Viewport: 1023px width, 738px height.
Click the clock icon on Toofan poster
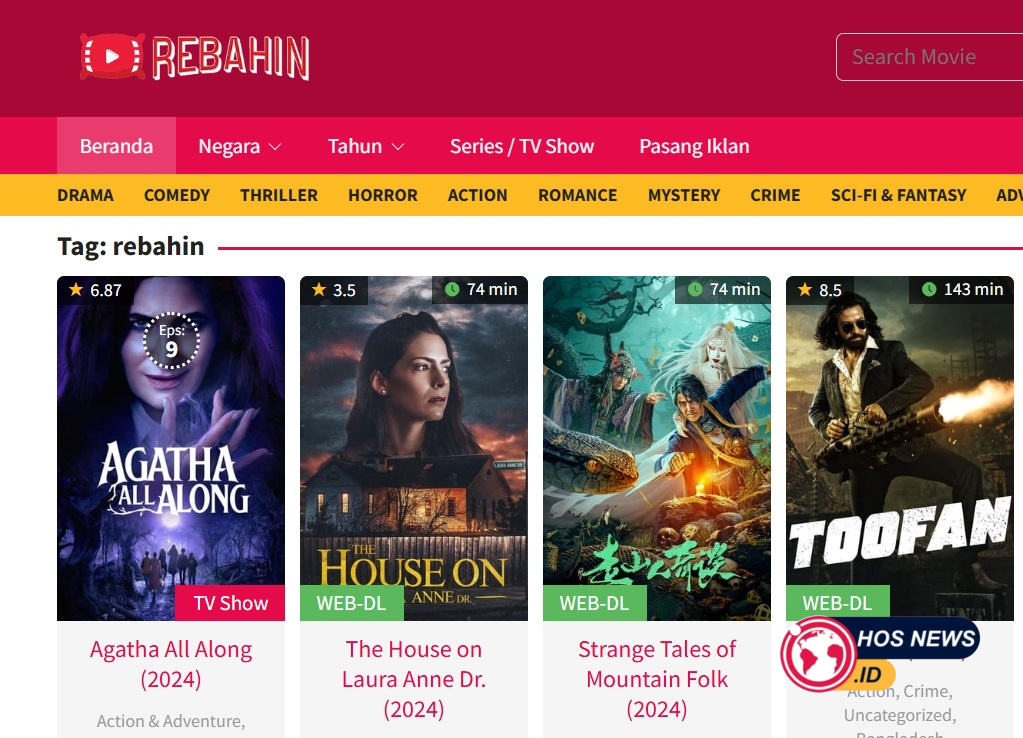pyautogui.click(x=929, y=289)
